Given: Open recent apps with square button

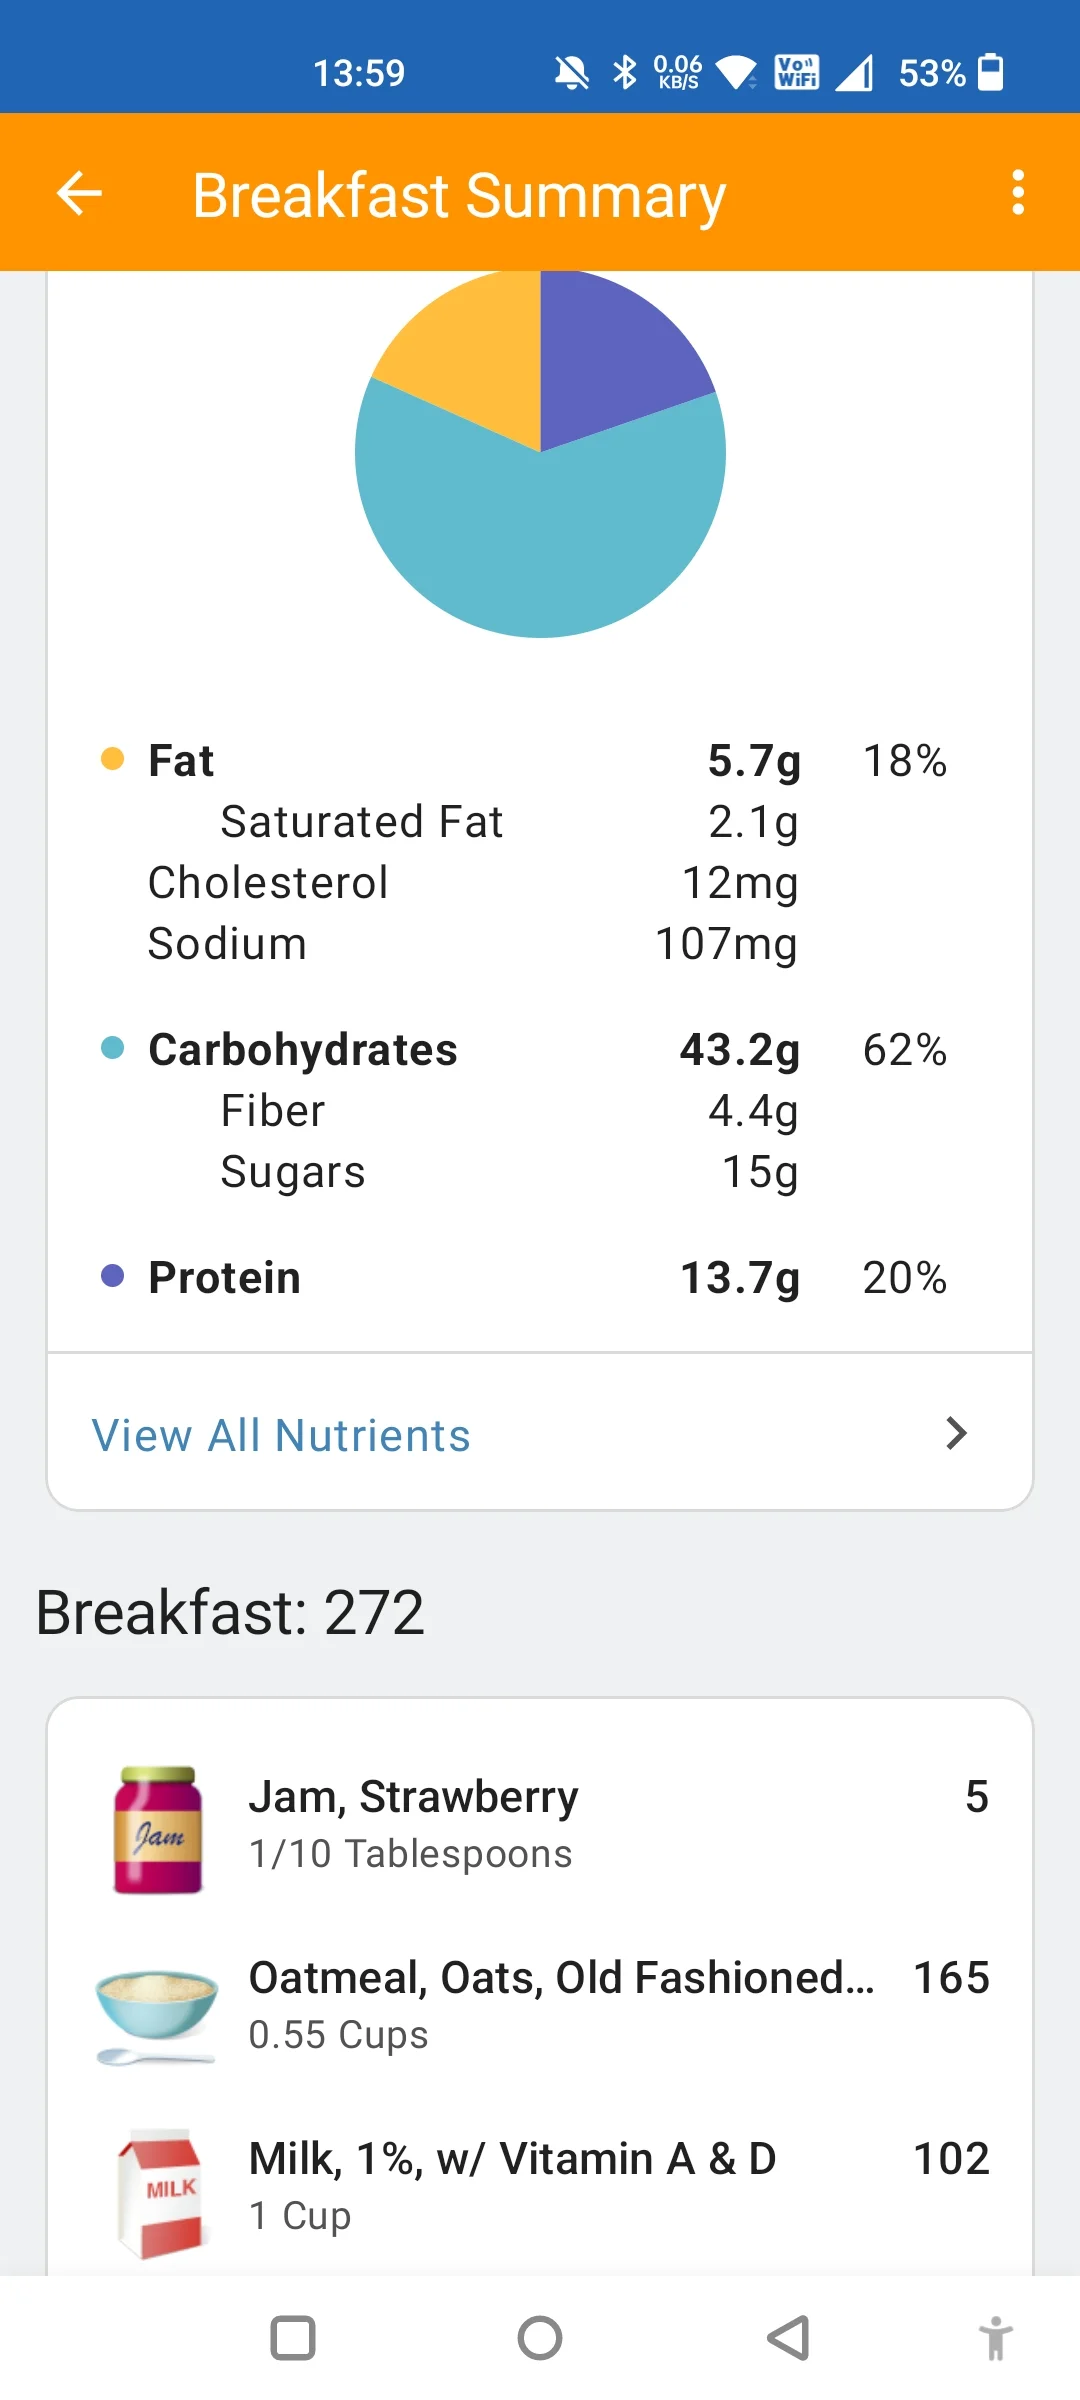Looking at the screenshot, I should pyautogui.click(x=293, y=2338).
